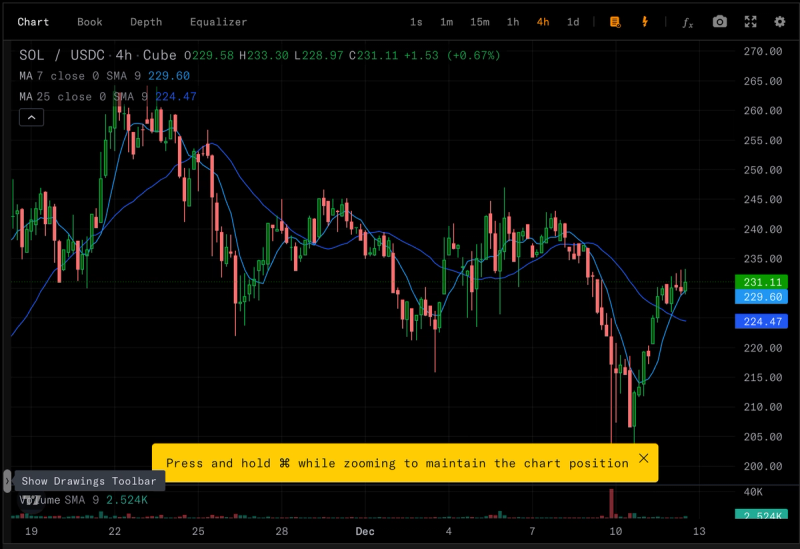Click the blue 224.47 MA label
Viewport: 800px width, 549px height.
(x=761, y=321)
